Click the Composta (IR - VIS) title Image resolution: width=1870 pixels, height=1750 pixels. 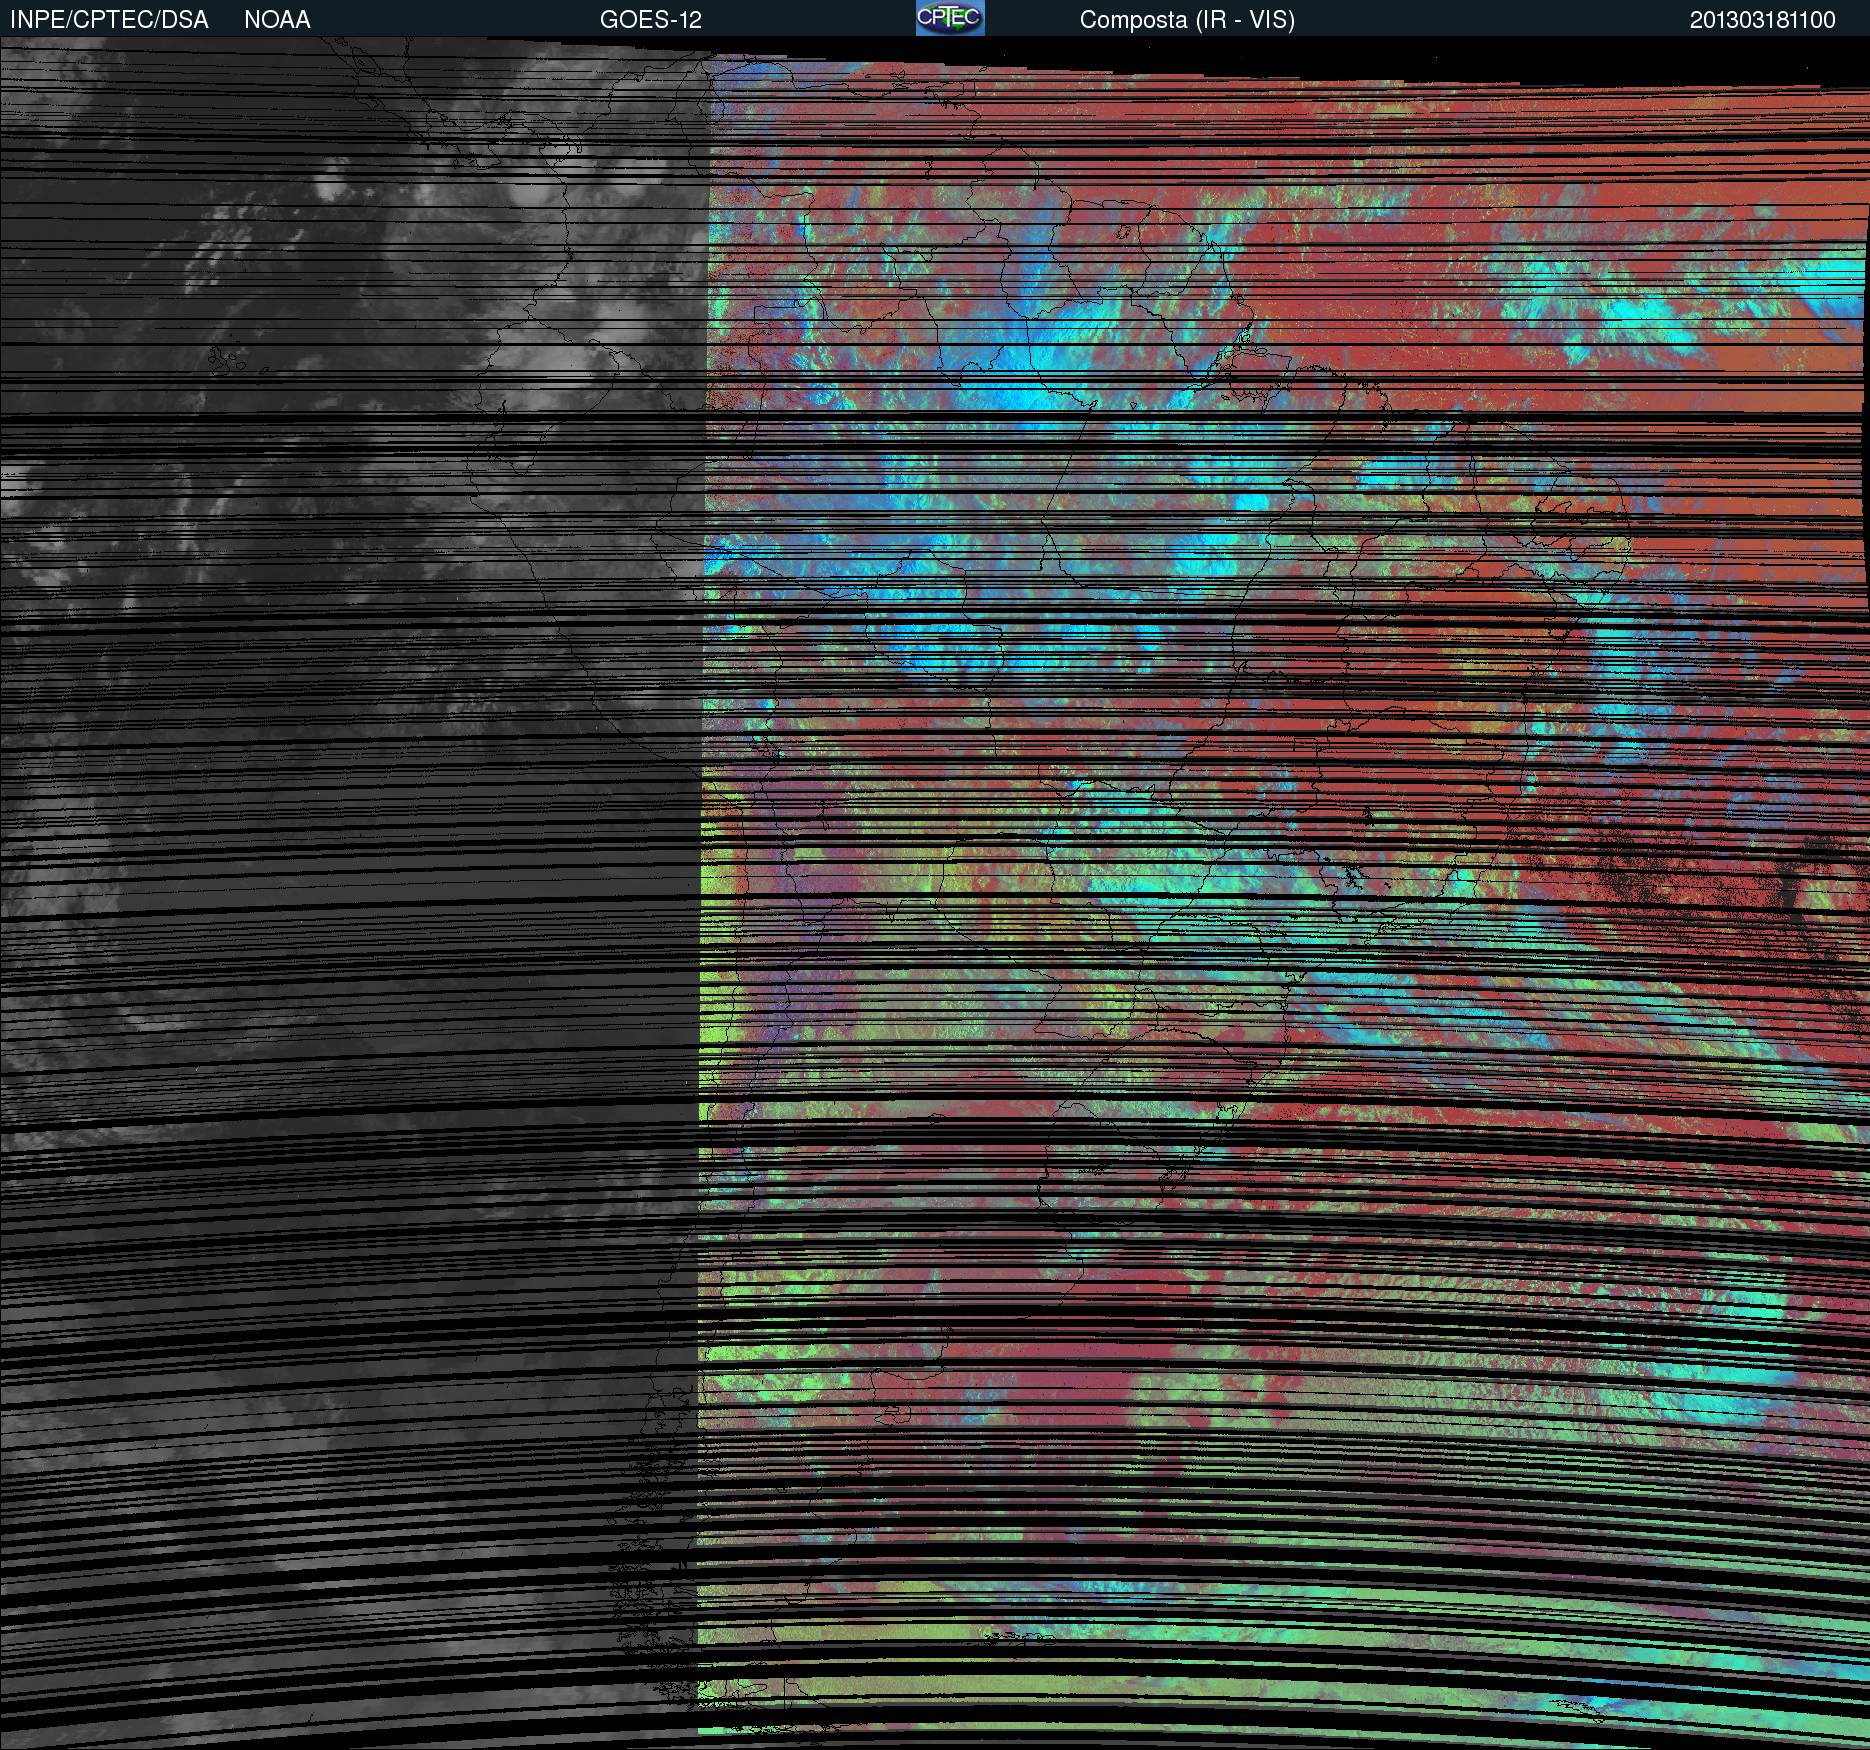pyautogui.click(x=1187, y=20)
